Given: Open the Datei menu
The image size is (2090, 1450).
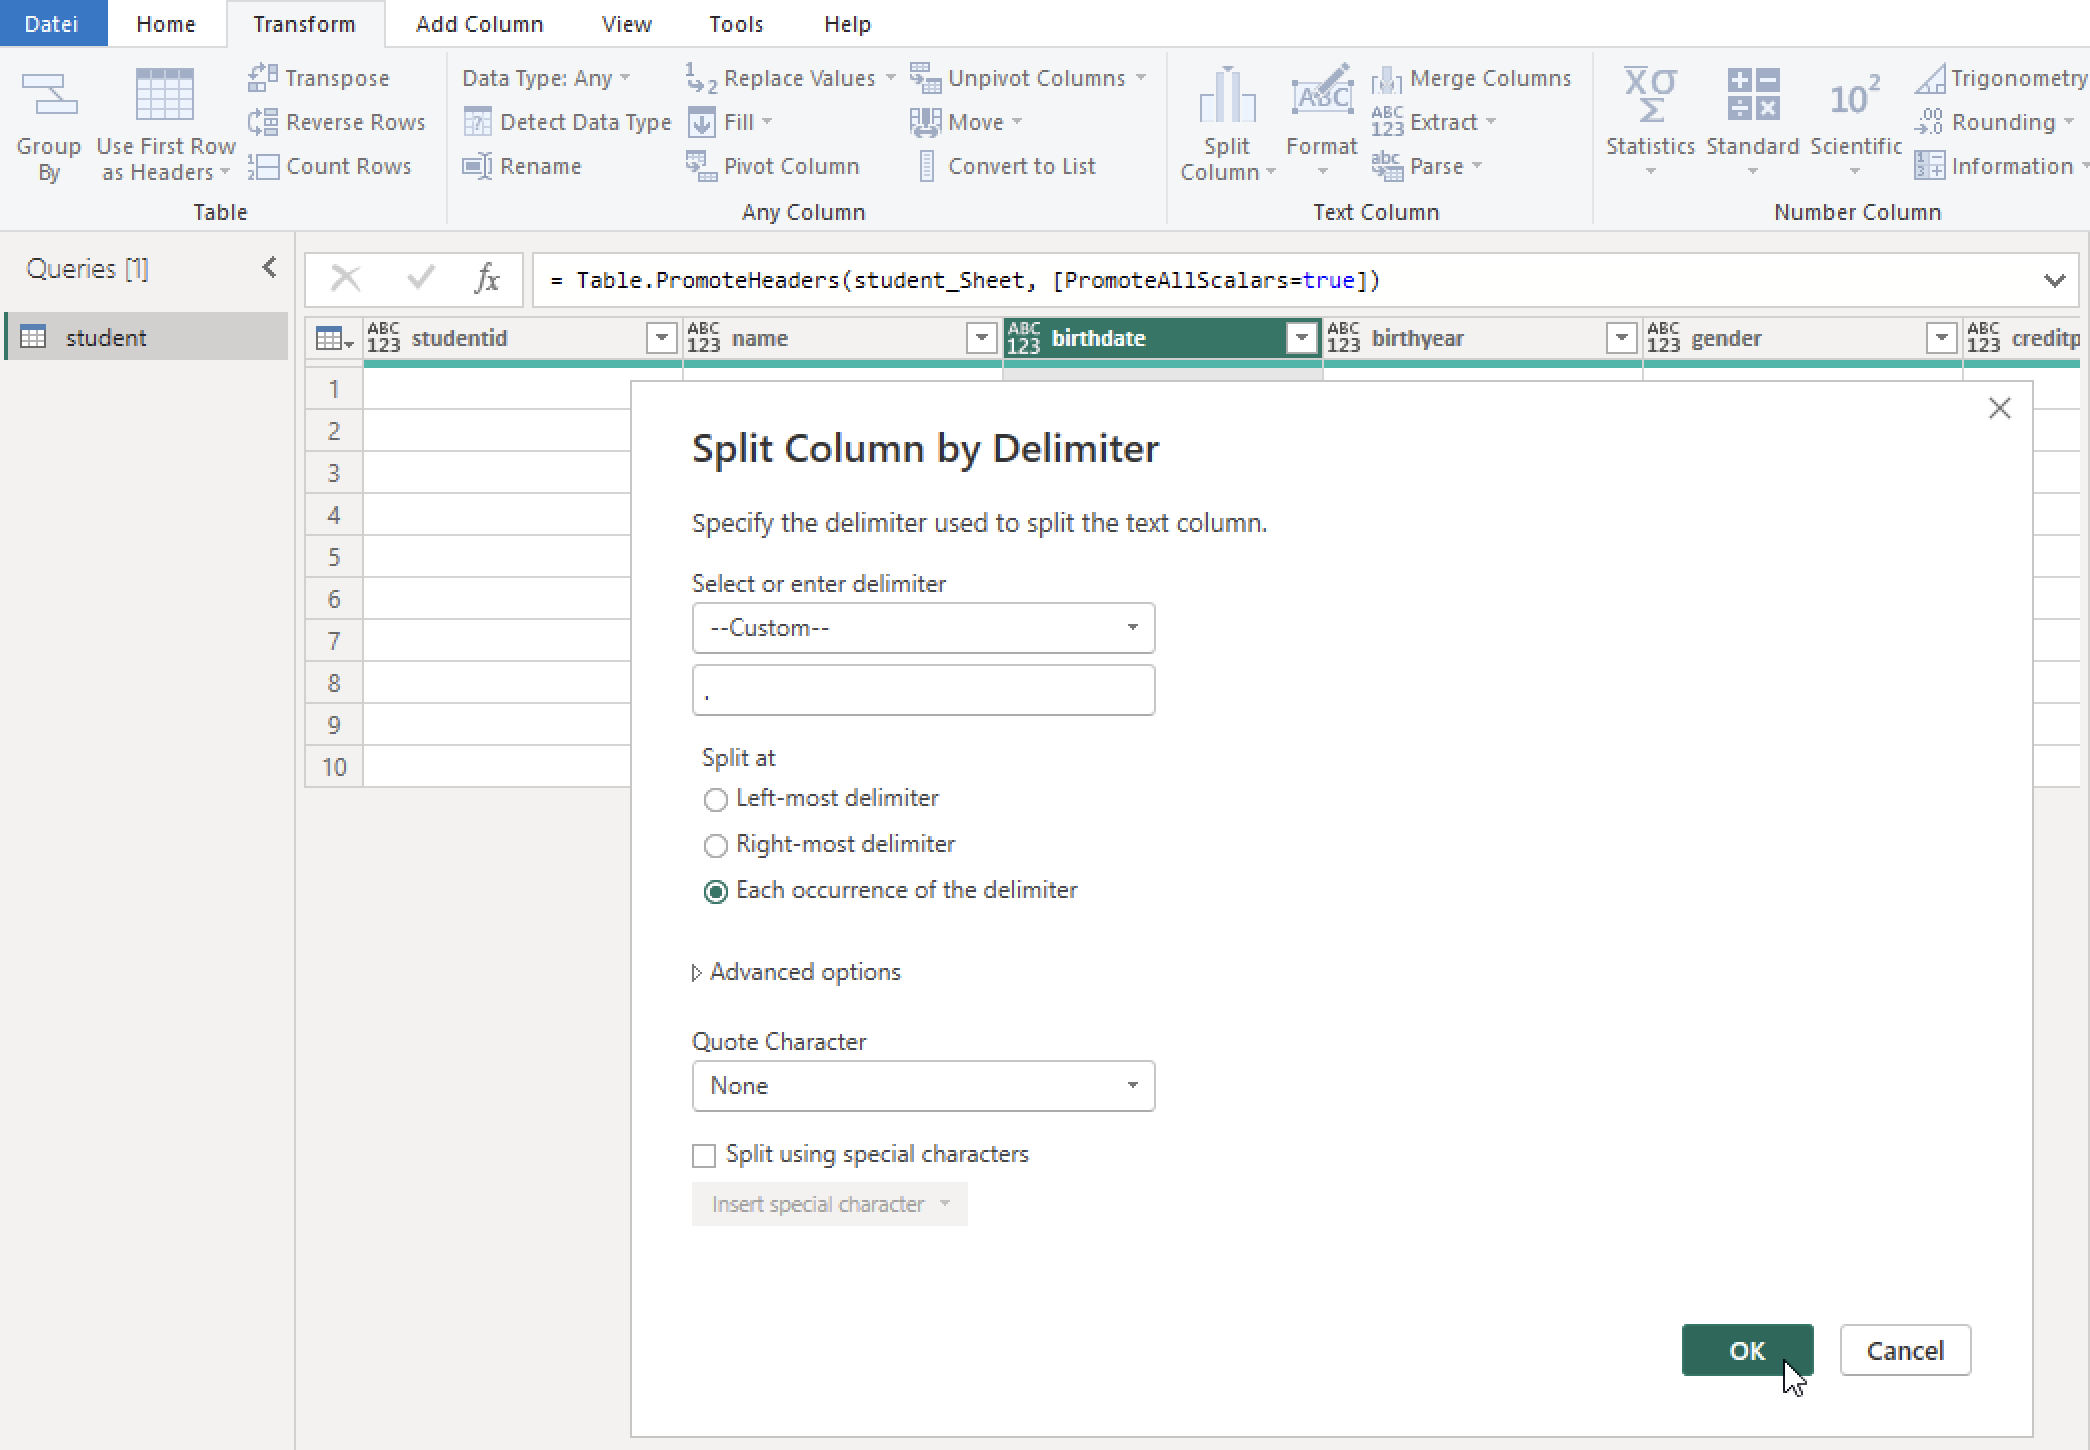Looking at the screenshot, I should [x=52, y=23].
